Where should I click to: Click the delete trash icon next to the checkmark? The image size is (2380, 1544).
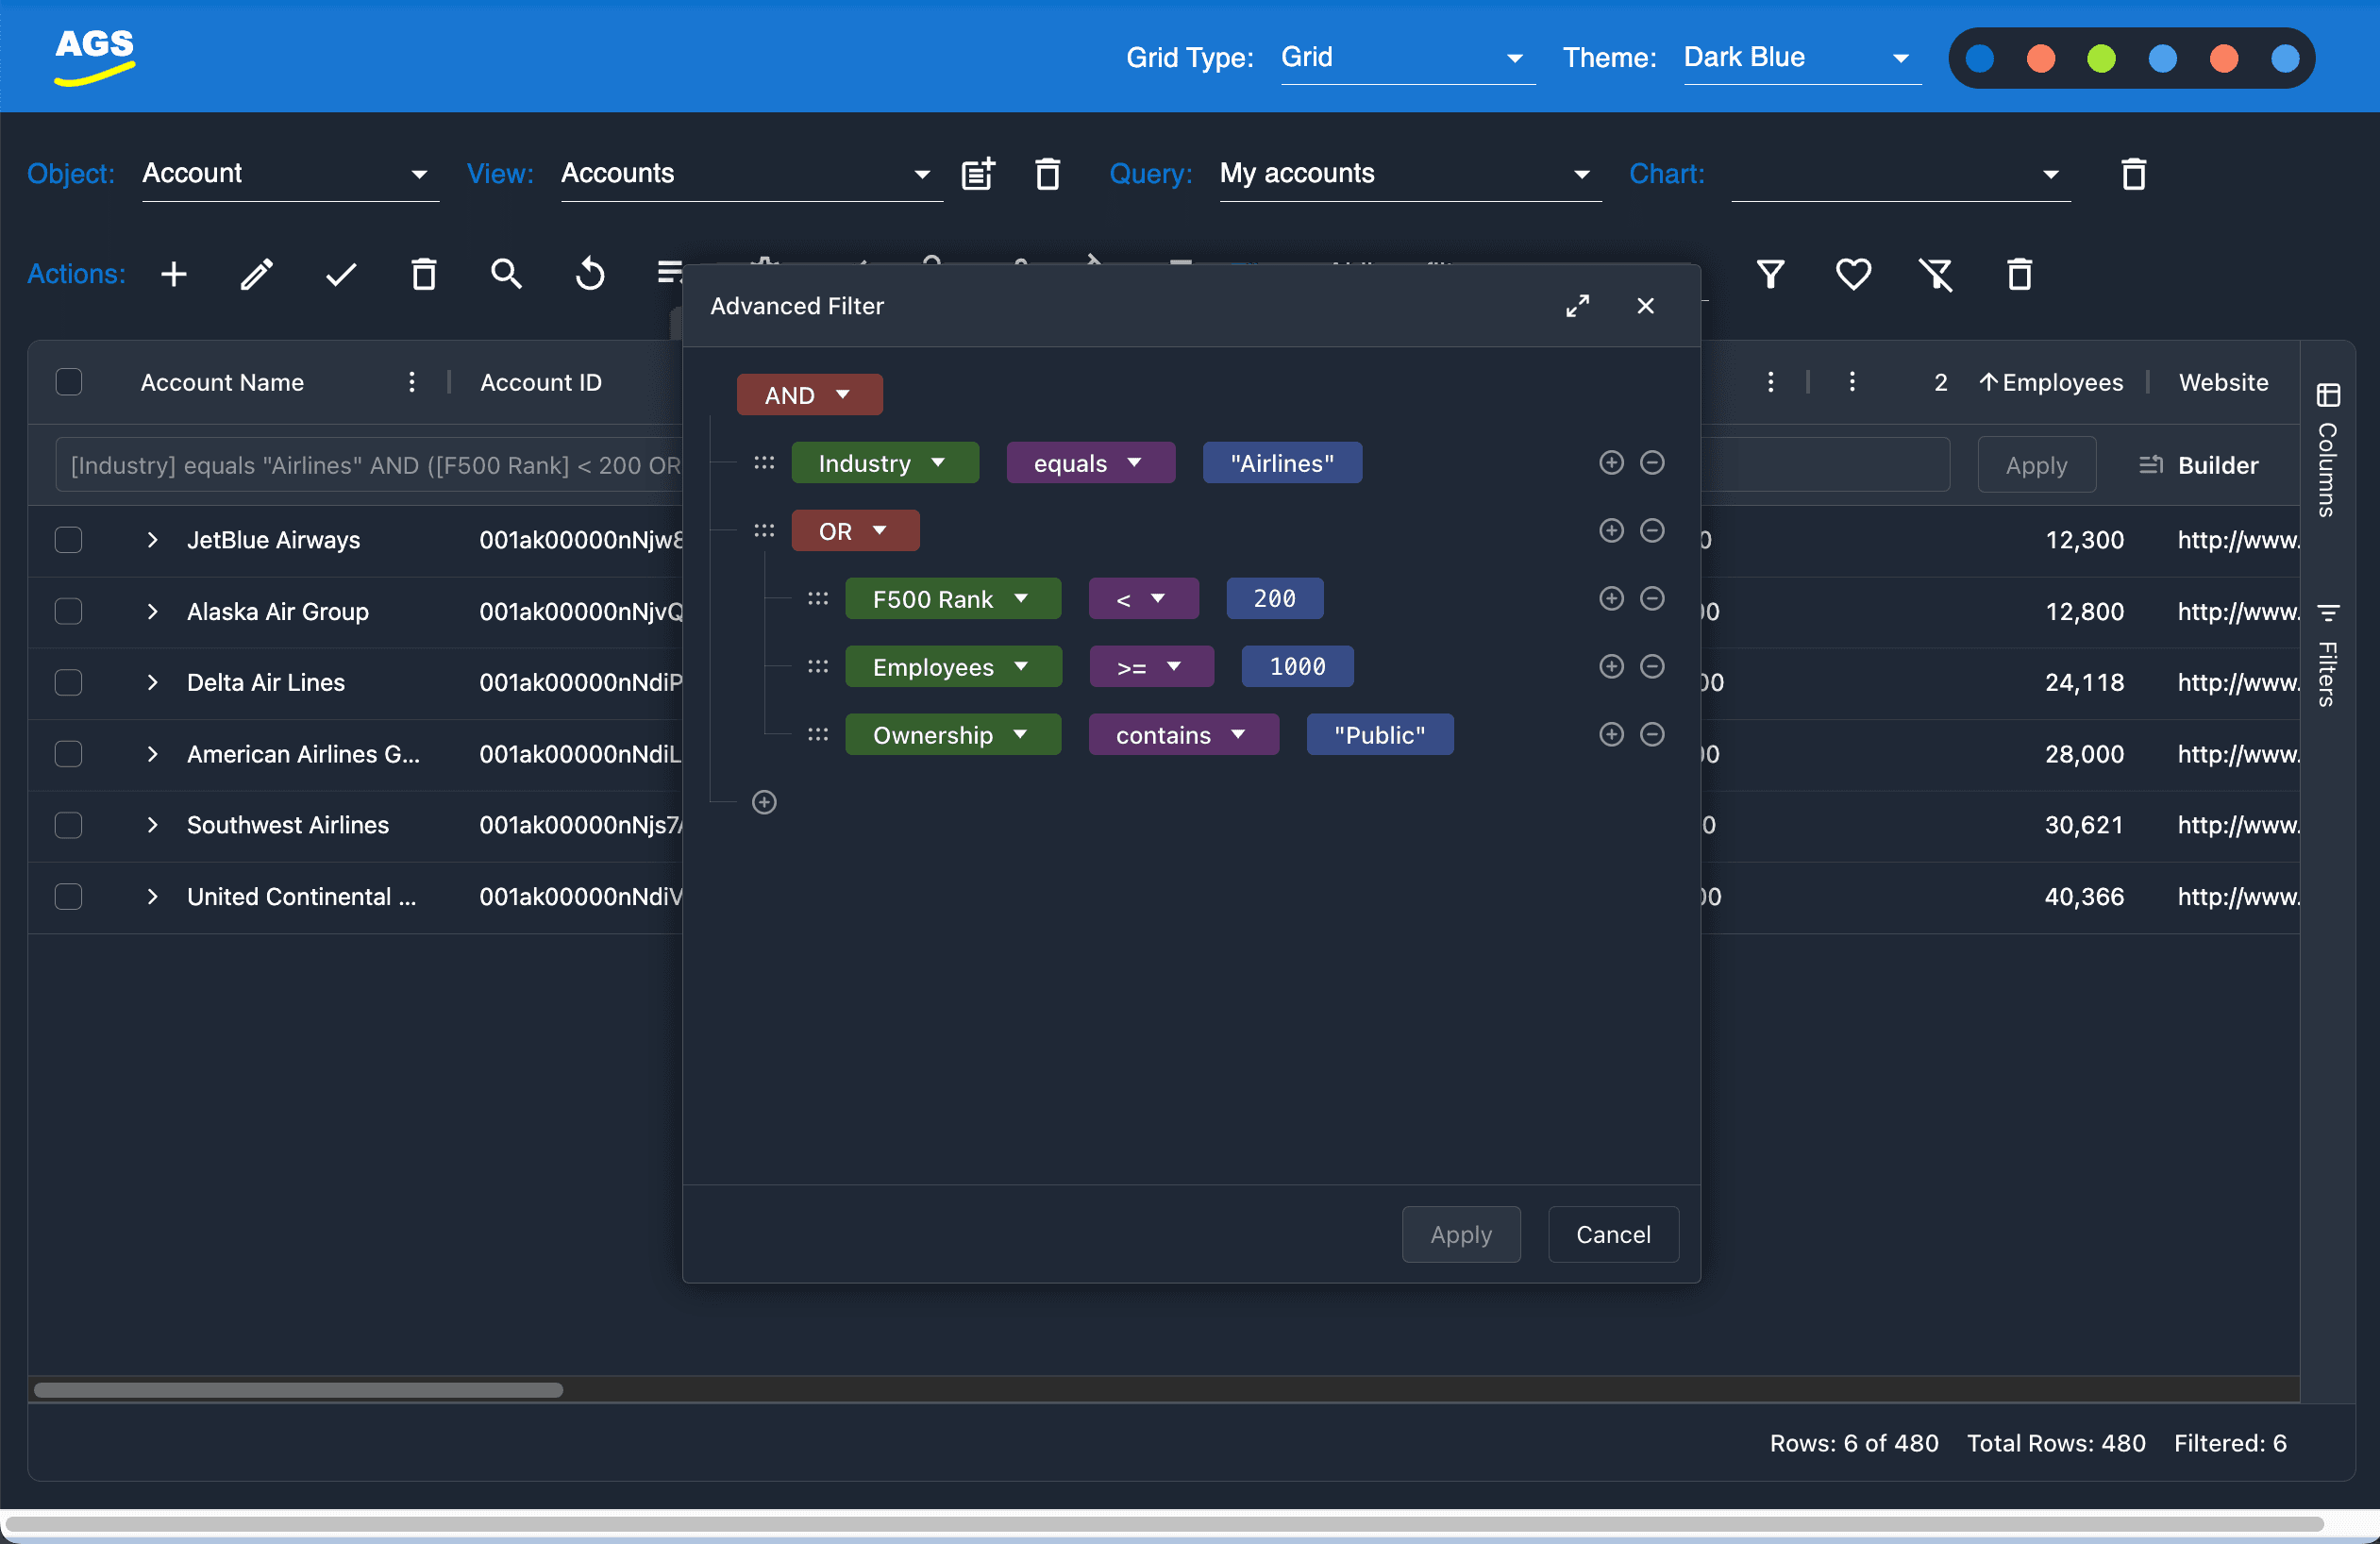pos(424,274)
